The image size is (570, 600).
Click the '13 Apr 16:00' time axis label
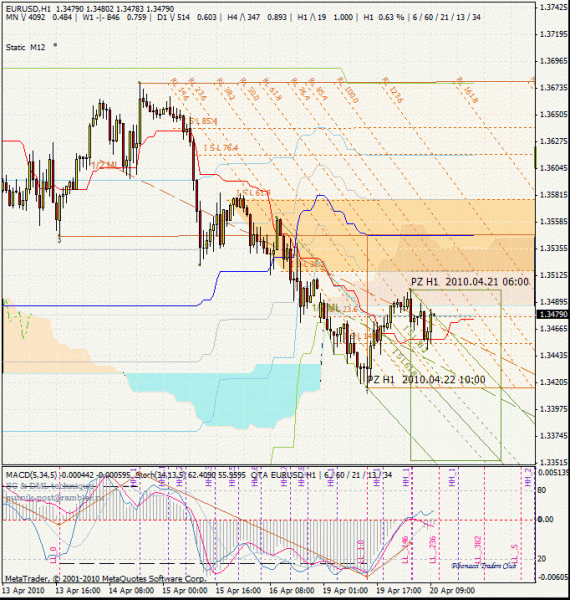coord(78,590)
